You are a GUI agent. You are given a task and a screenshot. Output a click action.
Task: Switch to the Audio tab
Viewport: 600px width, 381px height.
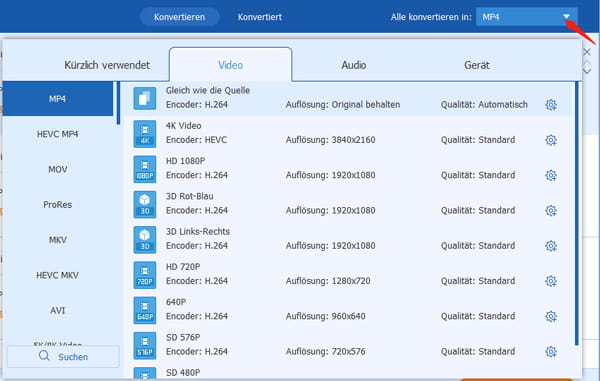(354, 65)
